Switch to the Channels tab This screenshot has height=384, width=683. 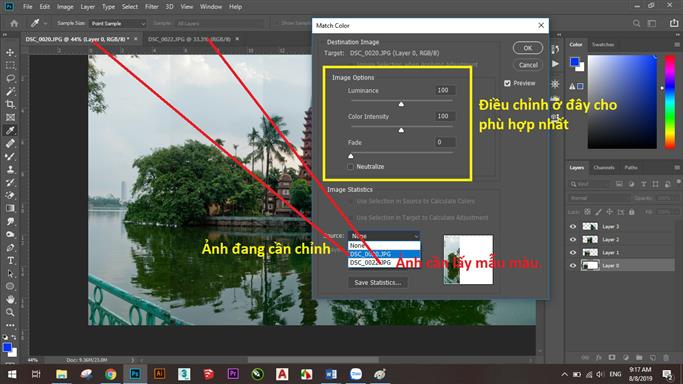(x=604, y=168)
